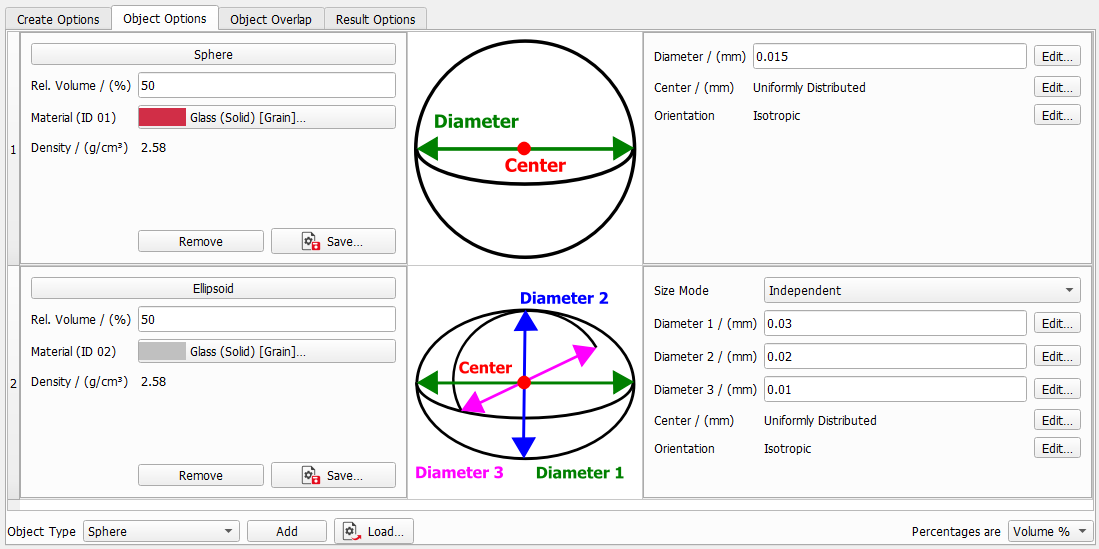Edit Diameter 2 of the ellipsoid
This screenshot has width=1099, height=549.
[1058, 356]
